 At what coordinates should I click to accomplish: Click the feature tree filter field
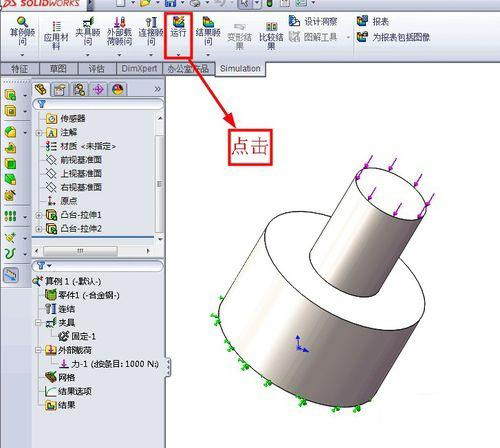(x=98, y=104)
